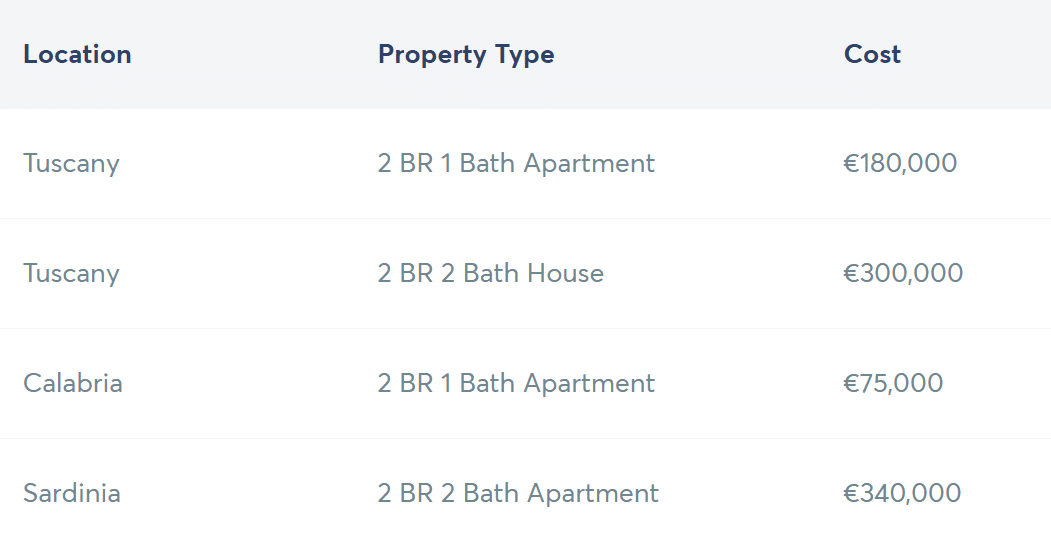1051x539 pixels.
Task: Select the €180,000 cost cell
Action: 900,164
